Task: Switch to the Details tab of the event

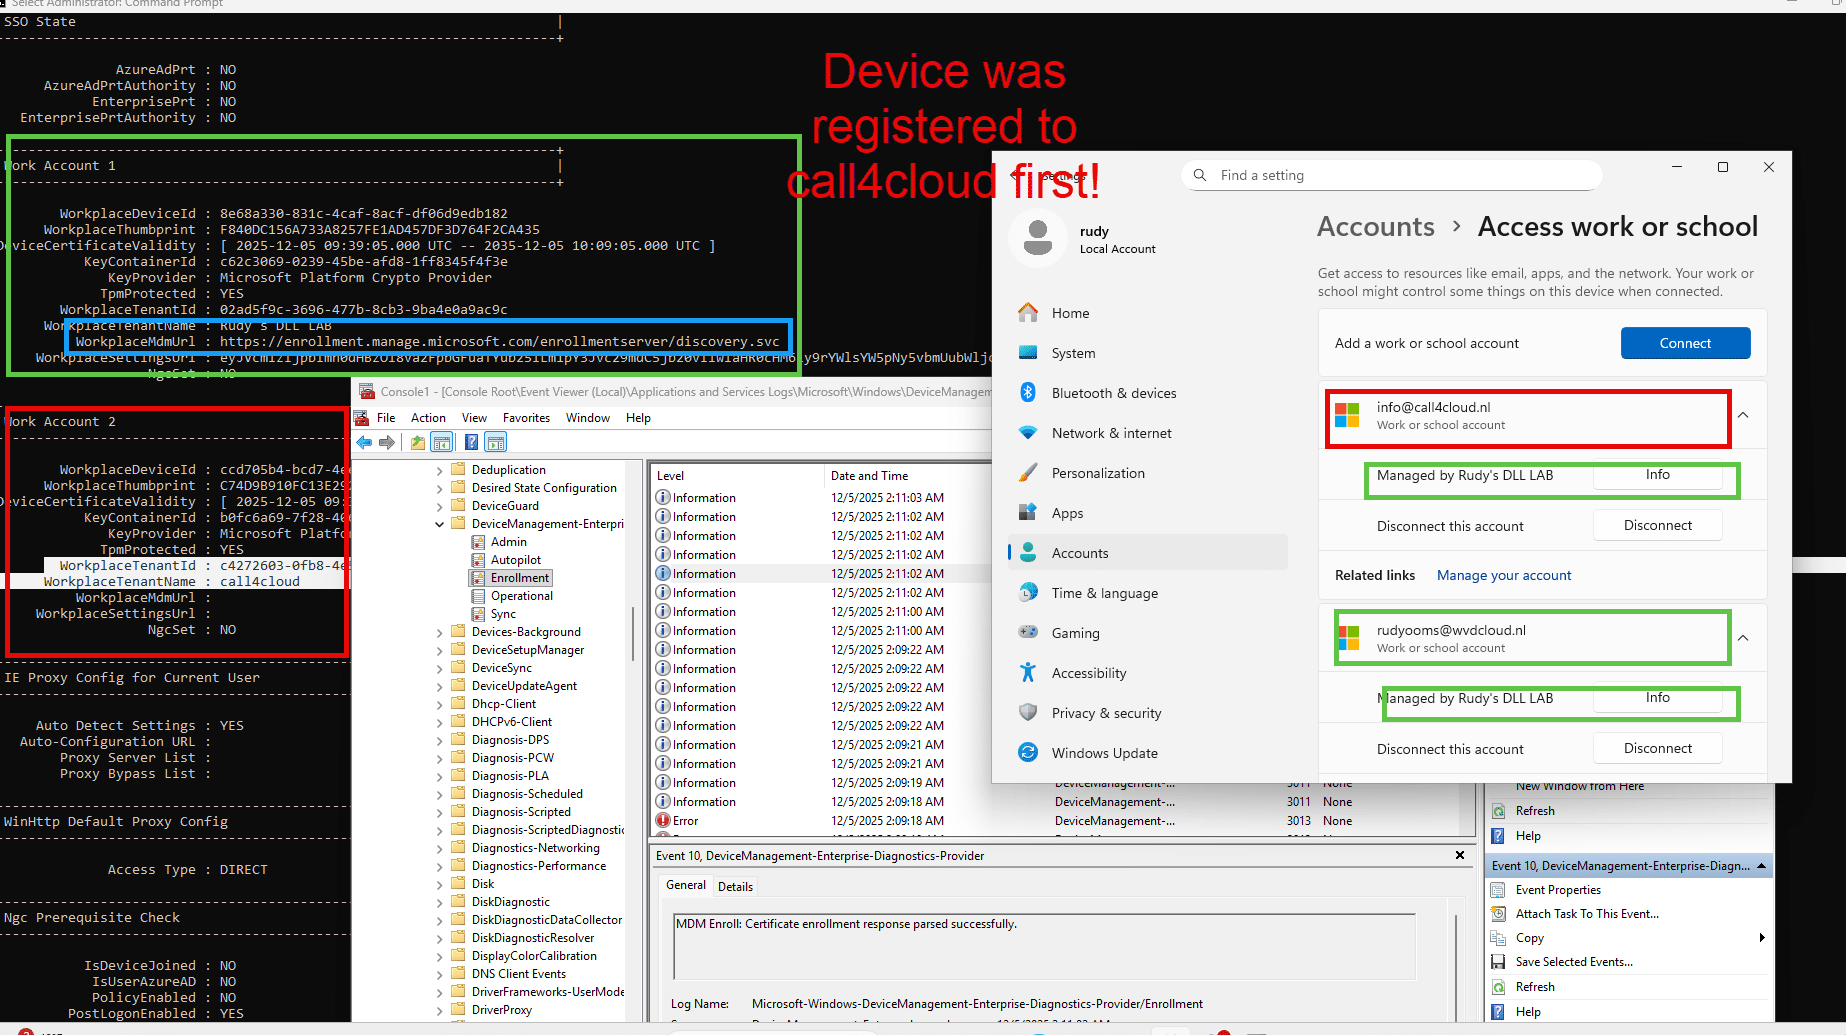Action: pos(736,885)
